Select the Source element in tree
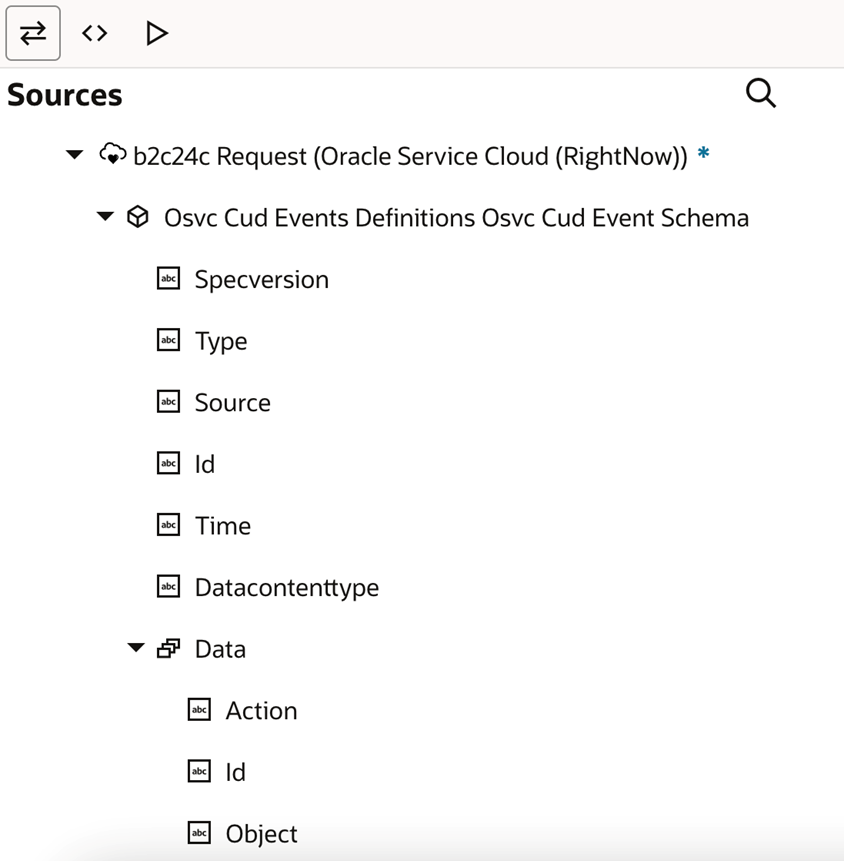 [232, 402]
